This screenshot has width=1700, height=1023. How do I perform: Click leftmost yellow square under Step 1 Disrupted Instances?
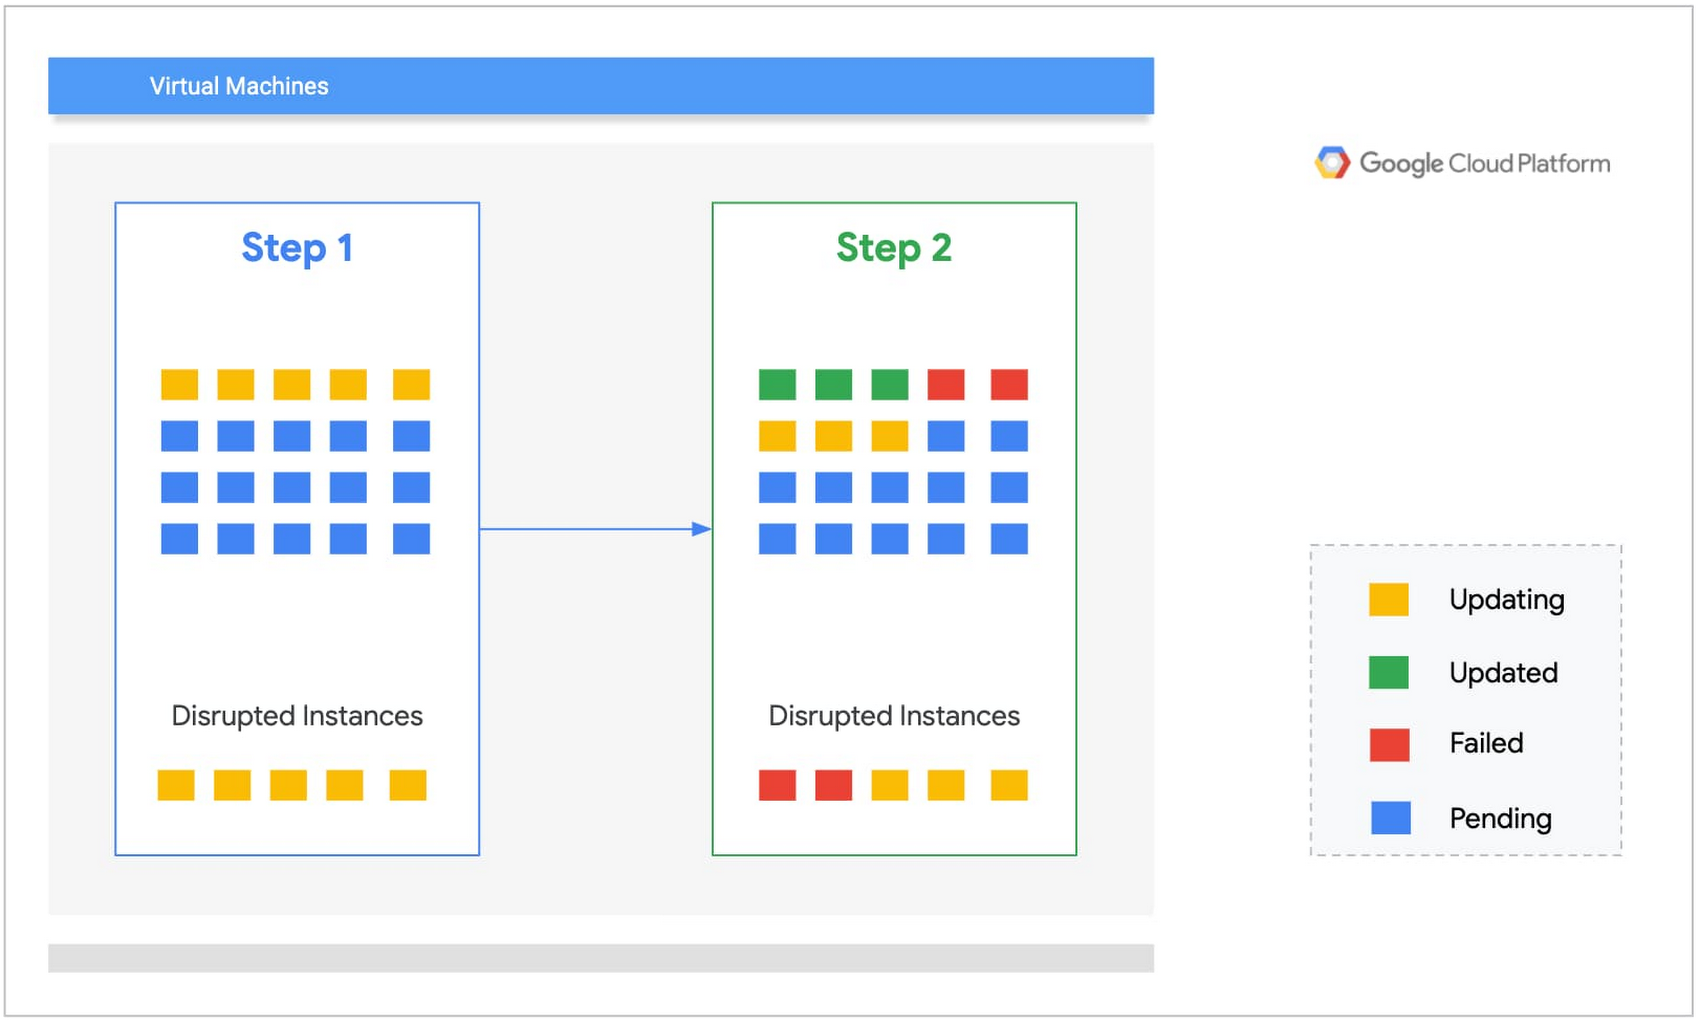(176, 786)
